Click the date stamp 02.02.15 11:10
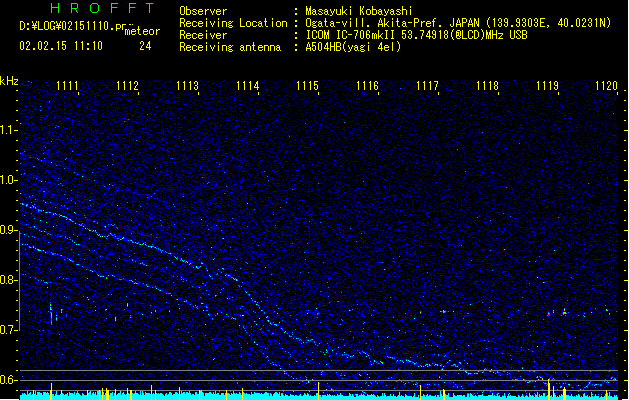This screenshot has width=629, height=400. [x=61, y=46]
